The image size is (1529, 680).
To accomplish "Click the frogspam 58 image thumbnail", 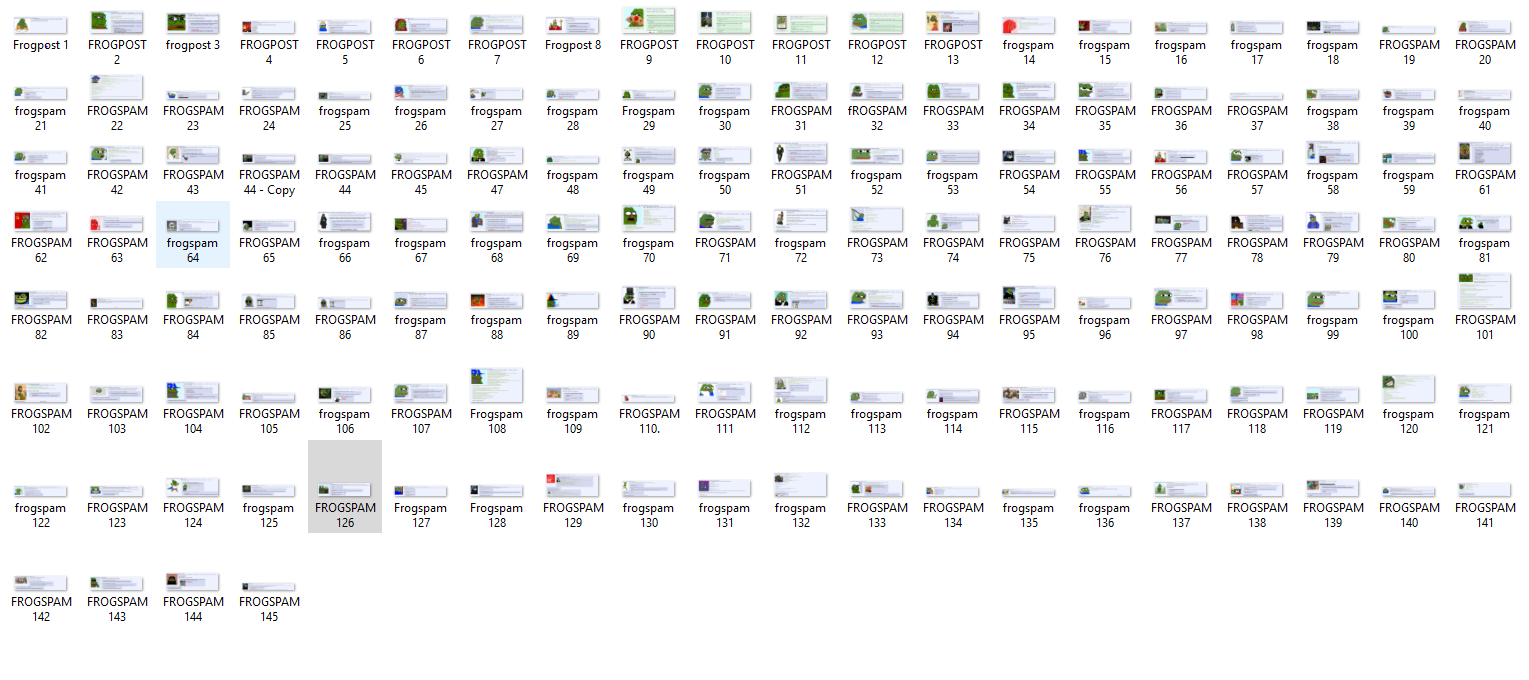I will point(1333,153).
